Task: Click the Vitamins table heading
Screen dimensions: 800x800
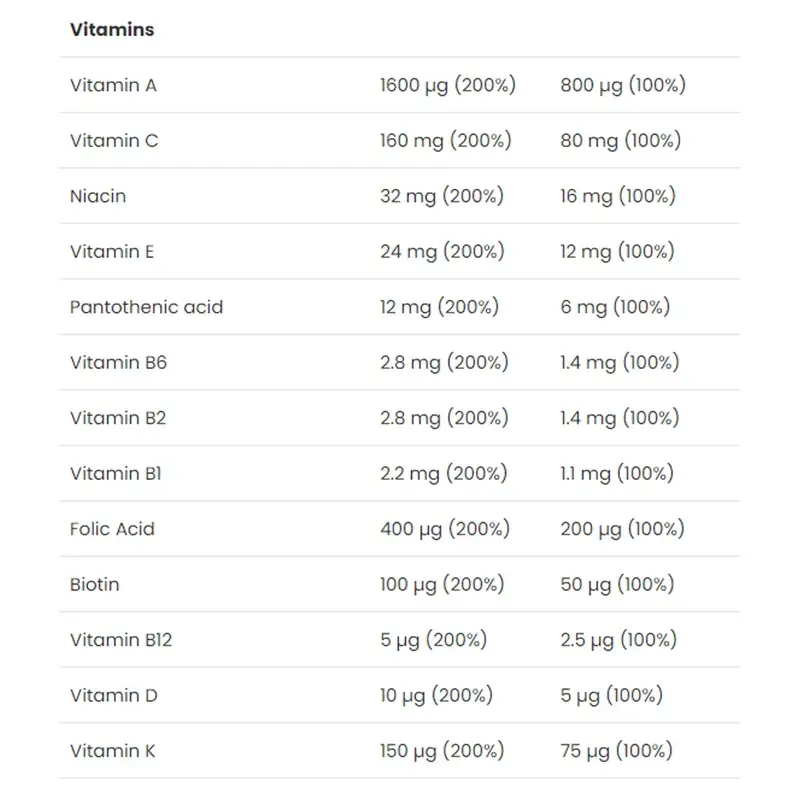Action: 112,30
